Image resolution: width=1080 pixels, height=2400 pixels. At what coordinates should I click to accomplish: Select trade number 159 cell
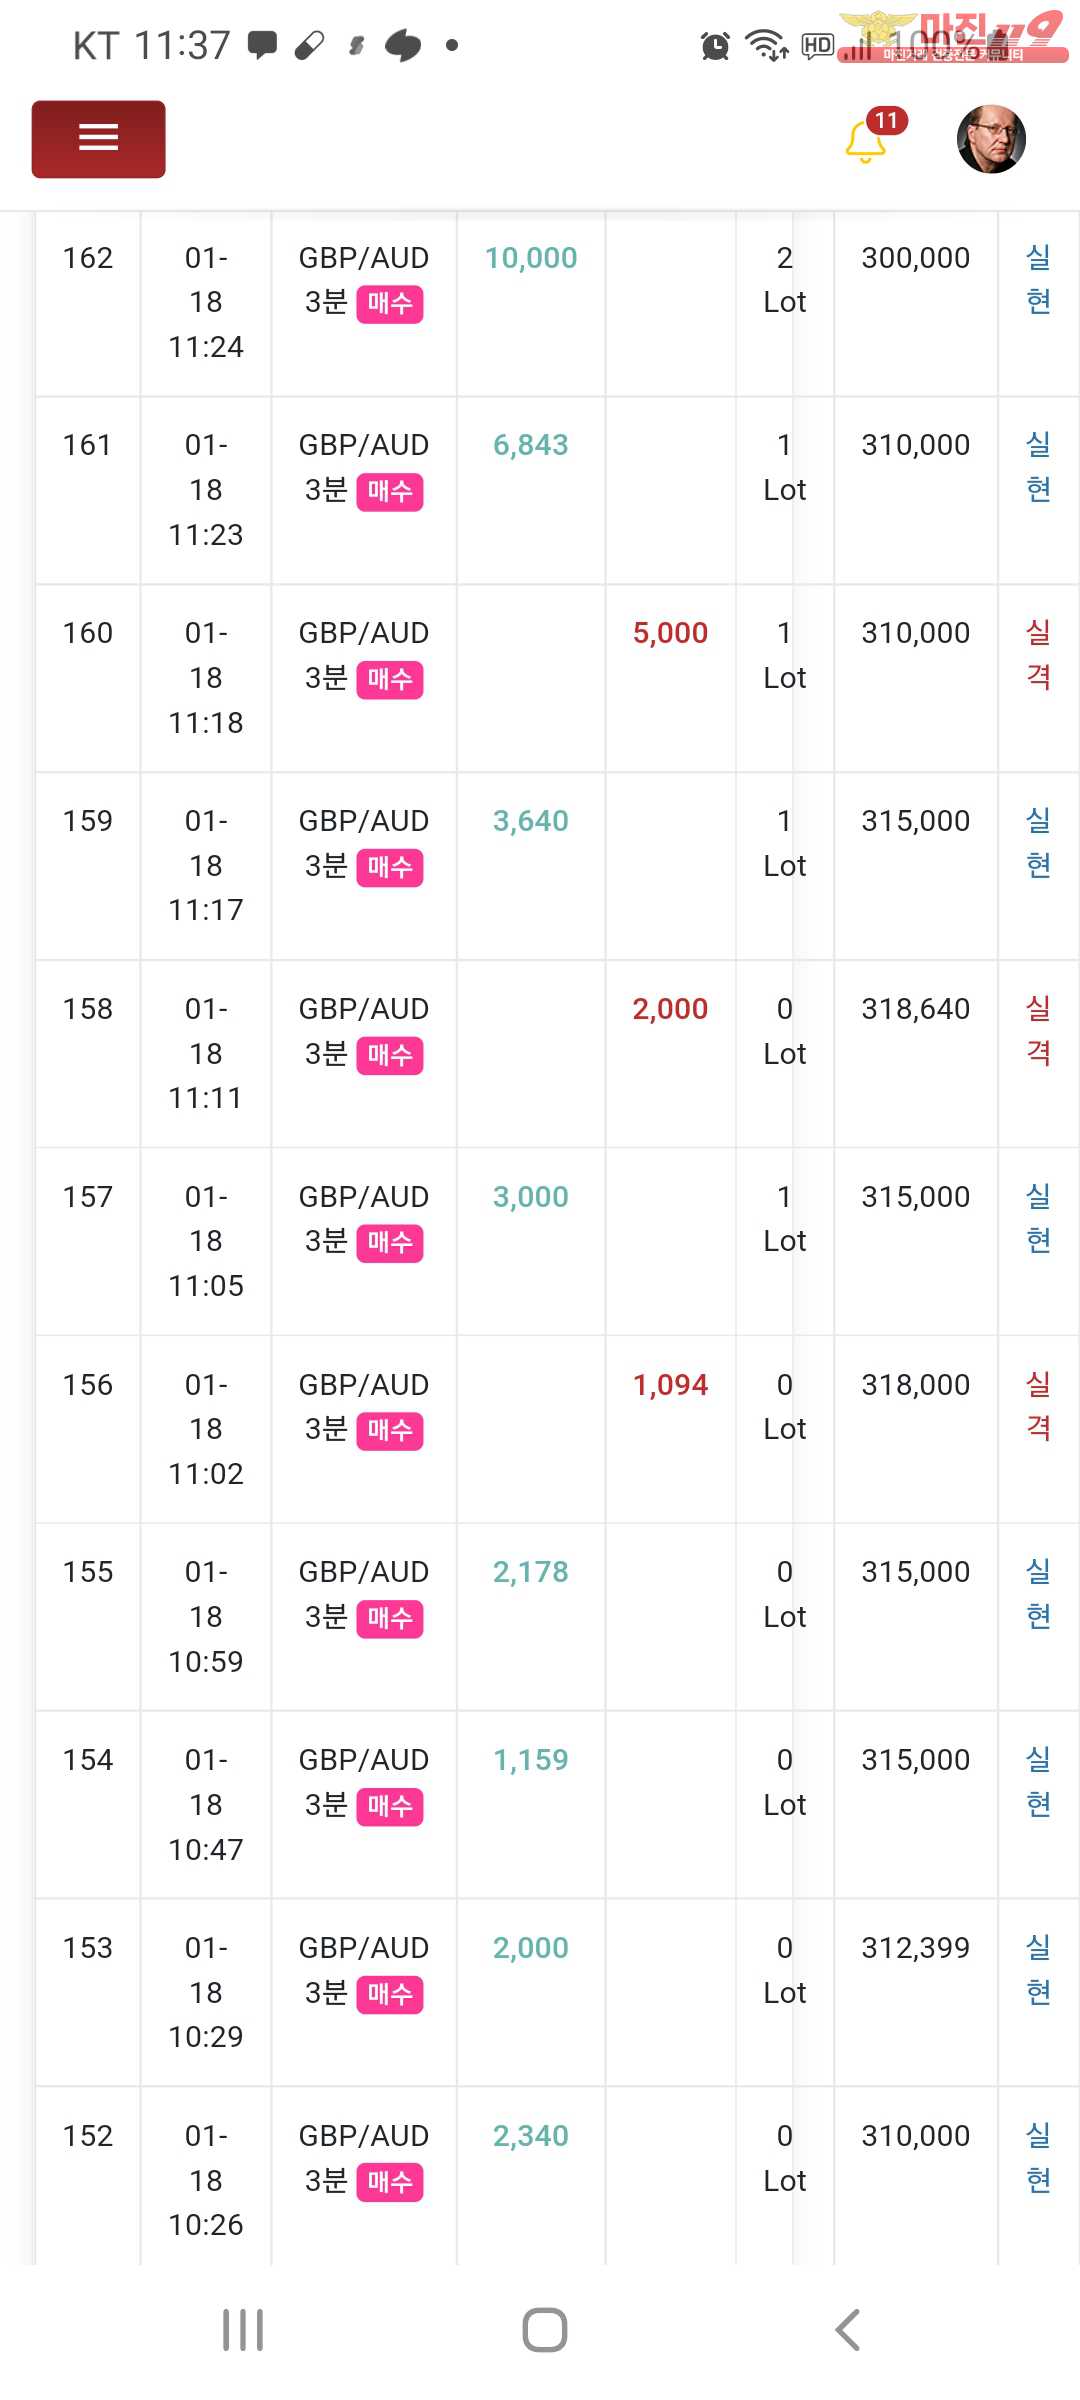tap(88, 821)
